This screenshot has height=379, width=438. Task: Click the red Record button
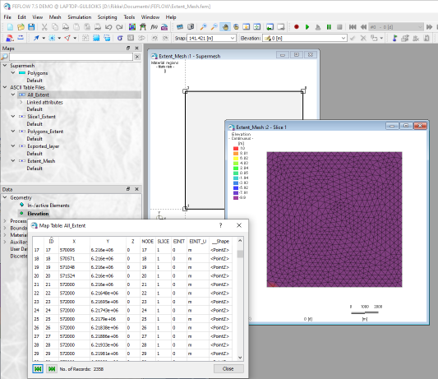coord(296,27)
